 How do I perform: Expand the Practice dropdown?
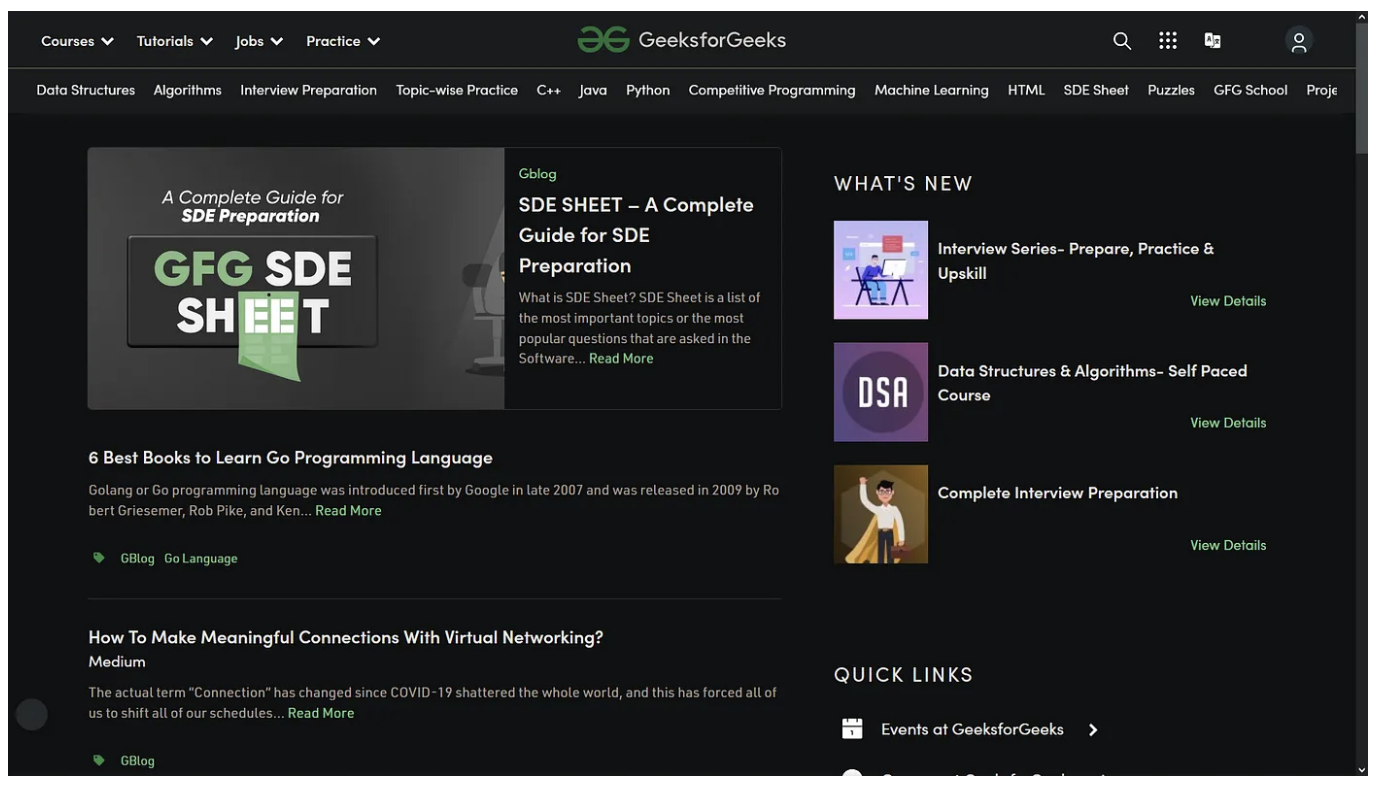click(x=343, y=41)
